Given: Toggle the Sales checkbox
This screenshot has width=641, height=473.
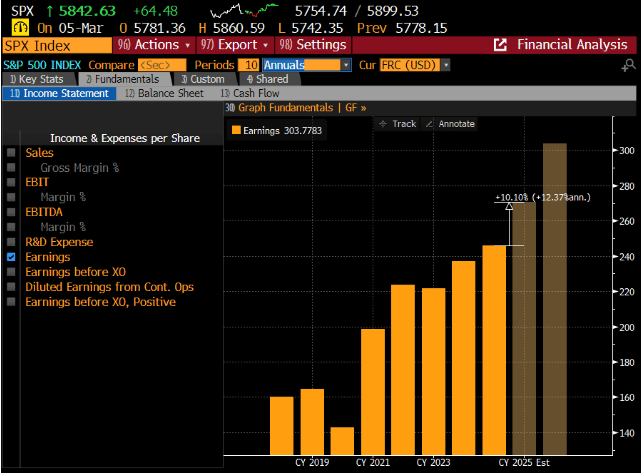Looking at the screenshot, I should 11,152.
